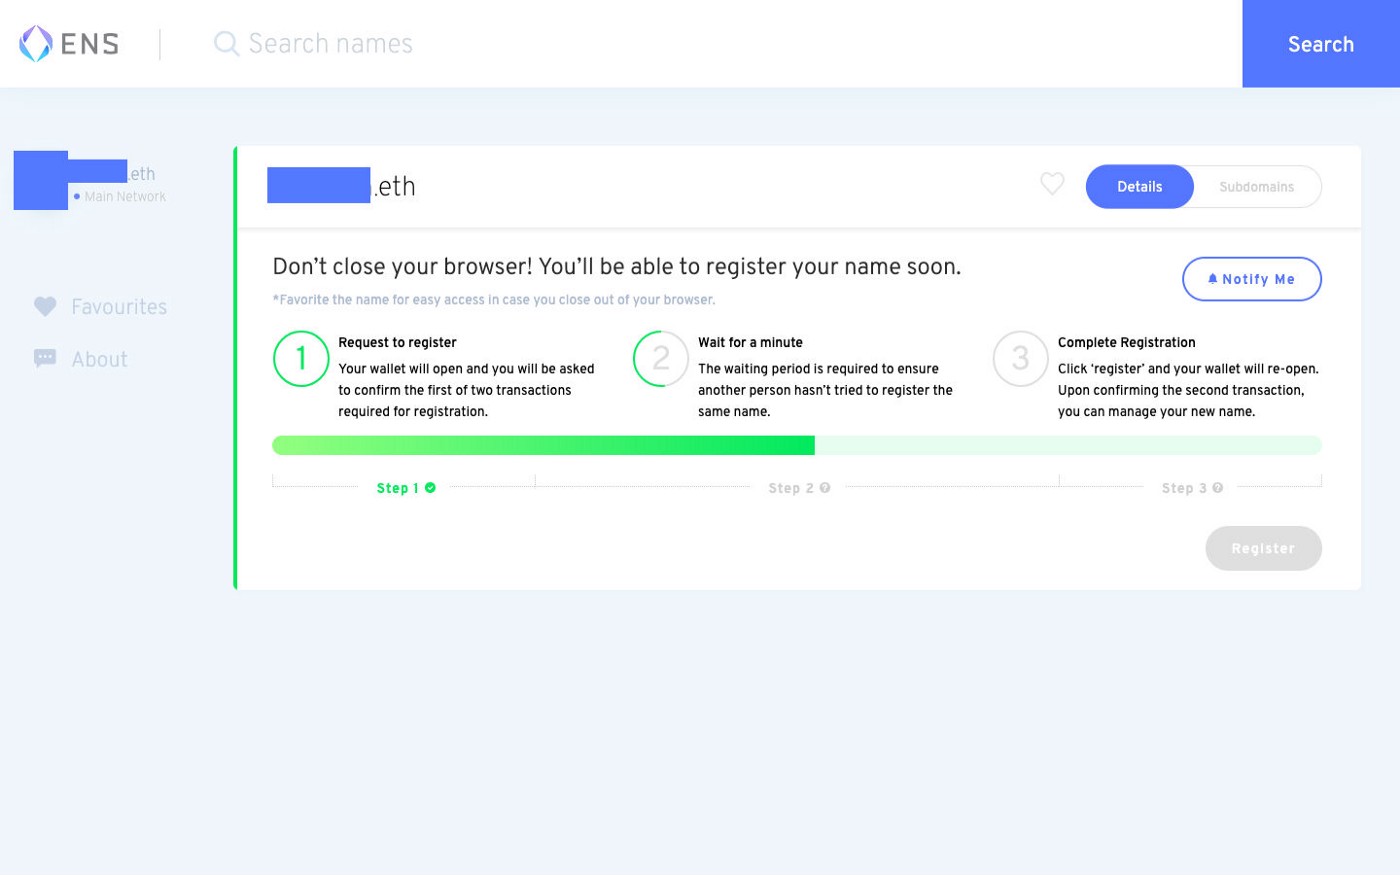Click the blue Search button
This screenshot has height=875, width=1400.
1320,44
